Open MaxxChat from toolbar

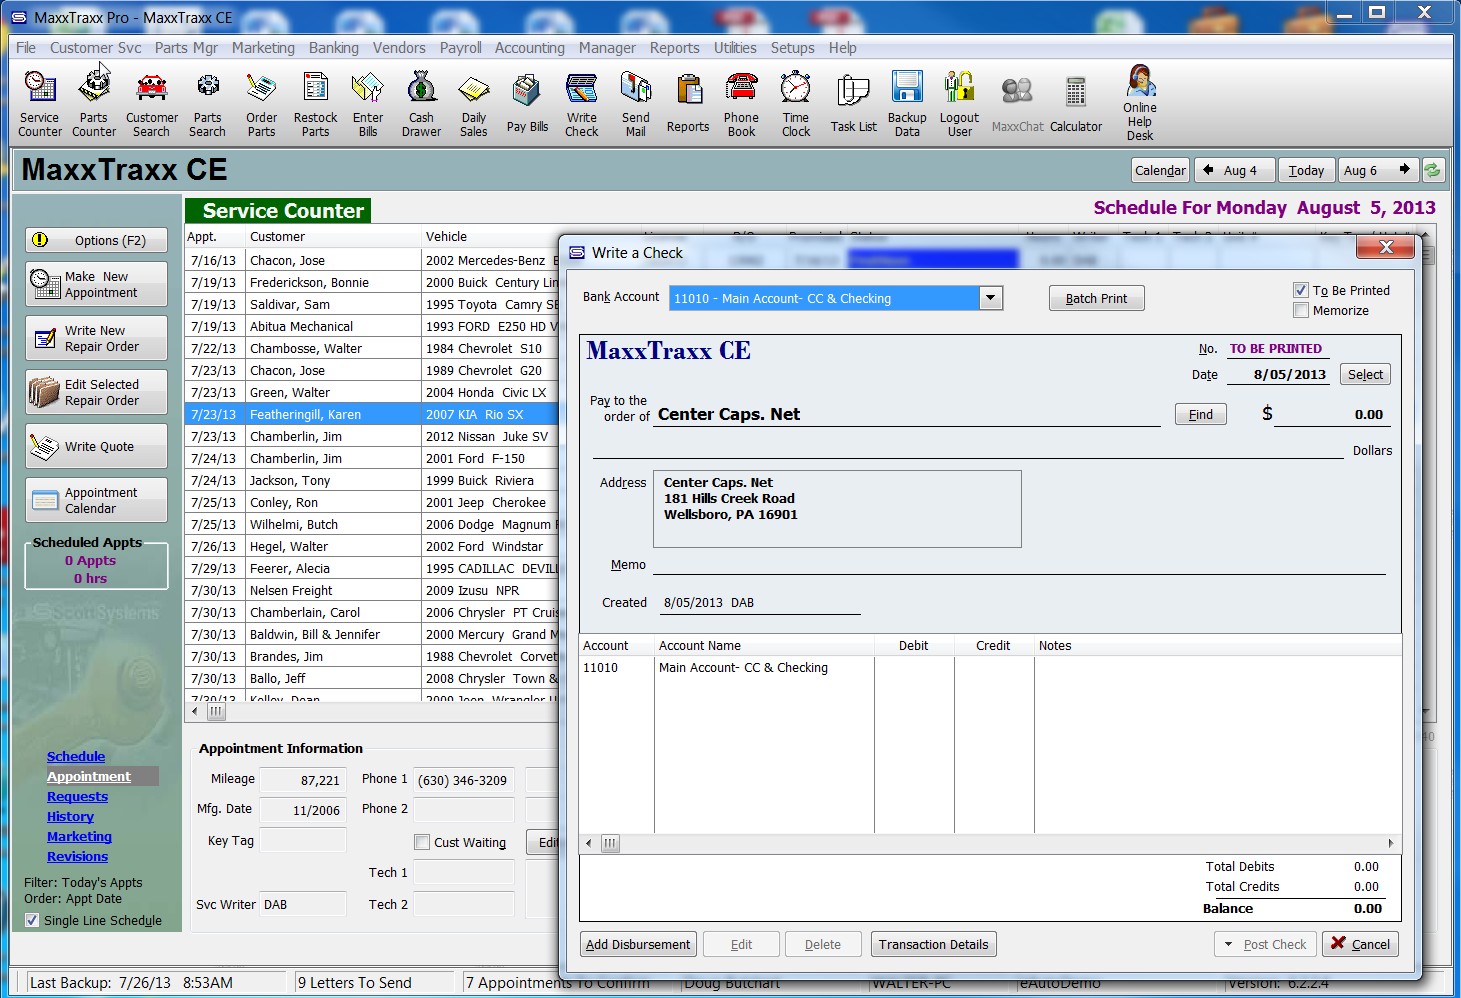coord(1017,103)
